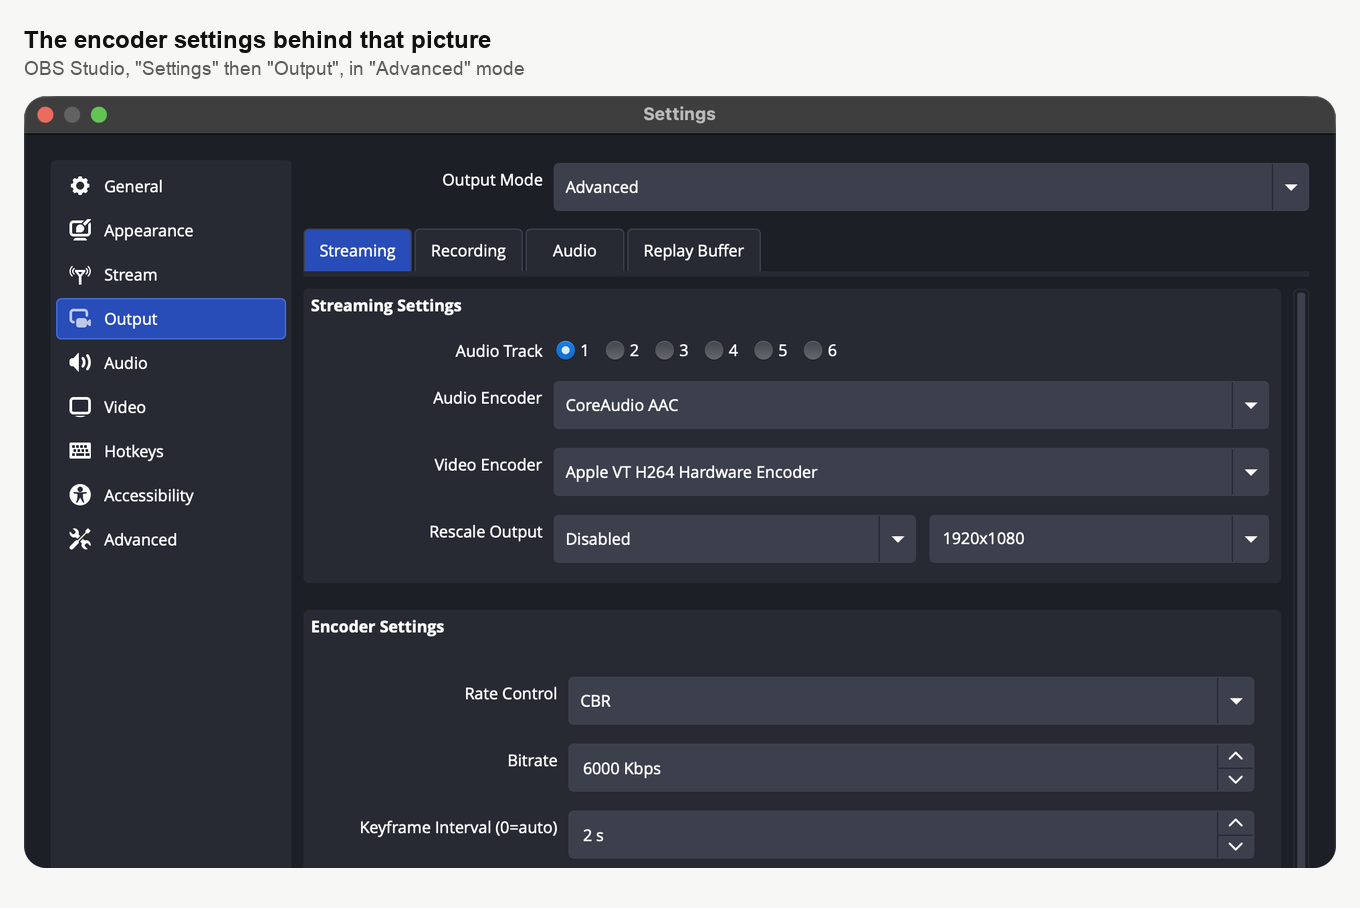Open the Rate Control dropdown arrow
The image size is (1360, 908).
point(1236,701)
